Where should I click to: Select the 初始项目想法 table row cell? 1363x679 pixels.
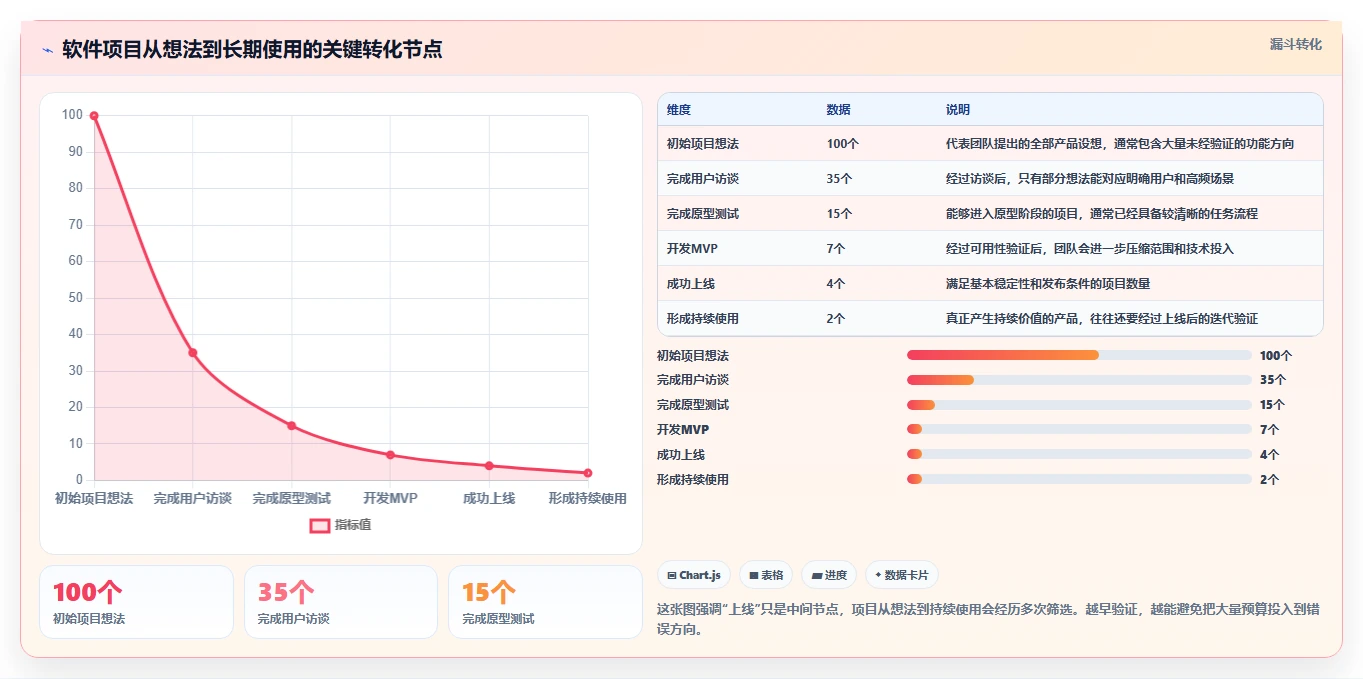click(x=703, y=144)
